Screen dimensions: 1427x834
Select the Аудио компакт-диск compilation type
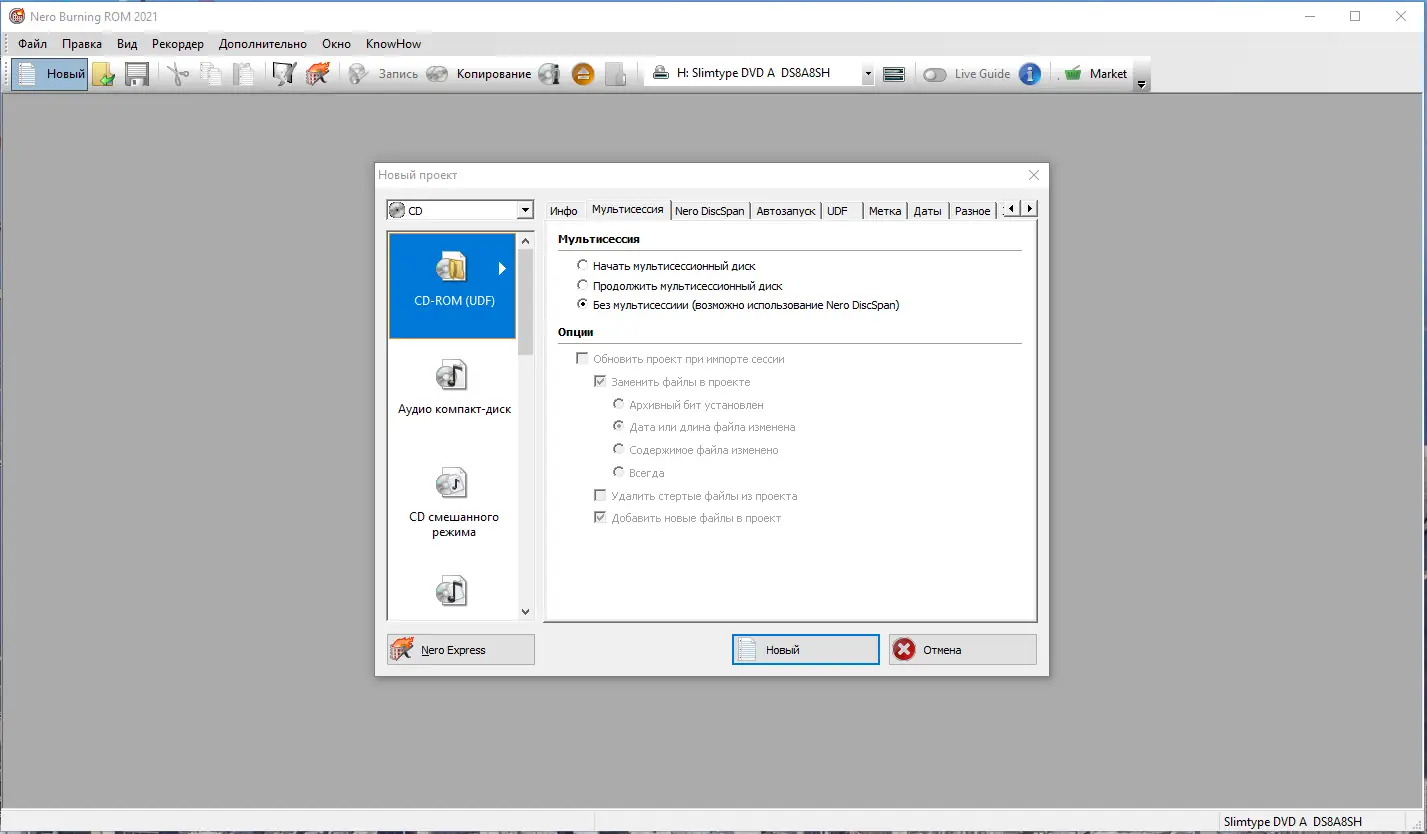pos(452,385)
